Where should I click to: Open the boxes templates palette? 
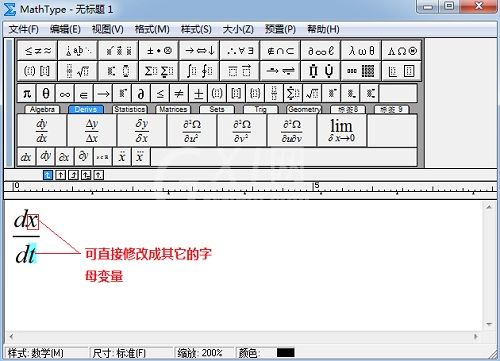click(402, 71)
